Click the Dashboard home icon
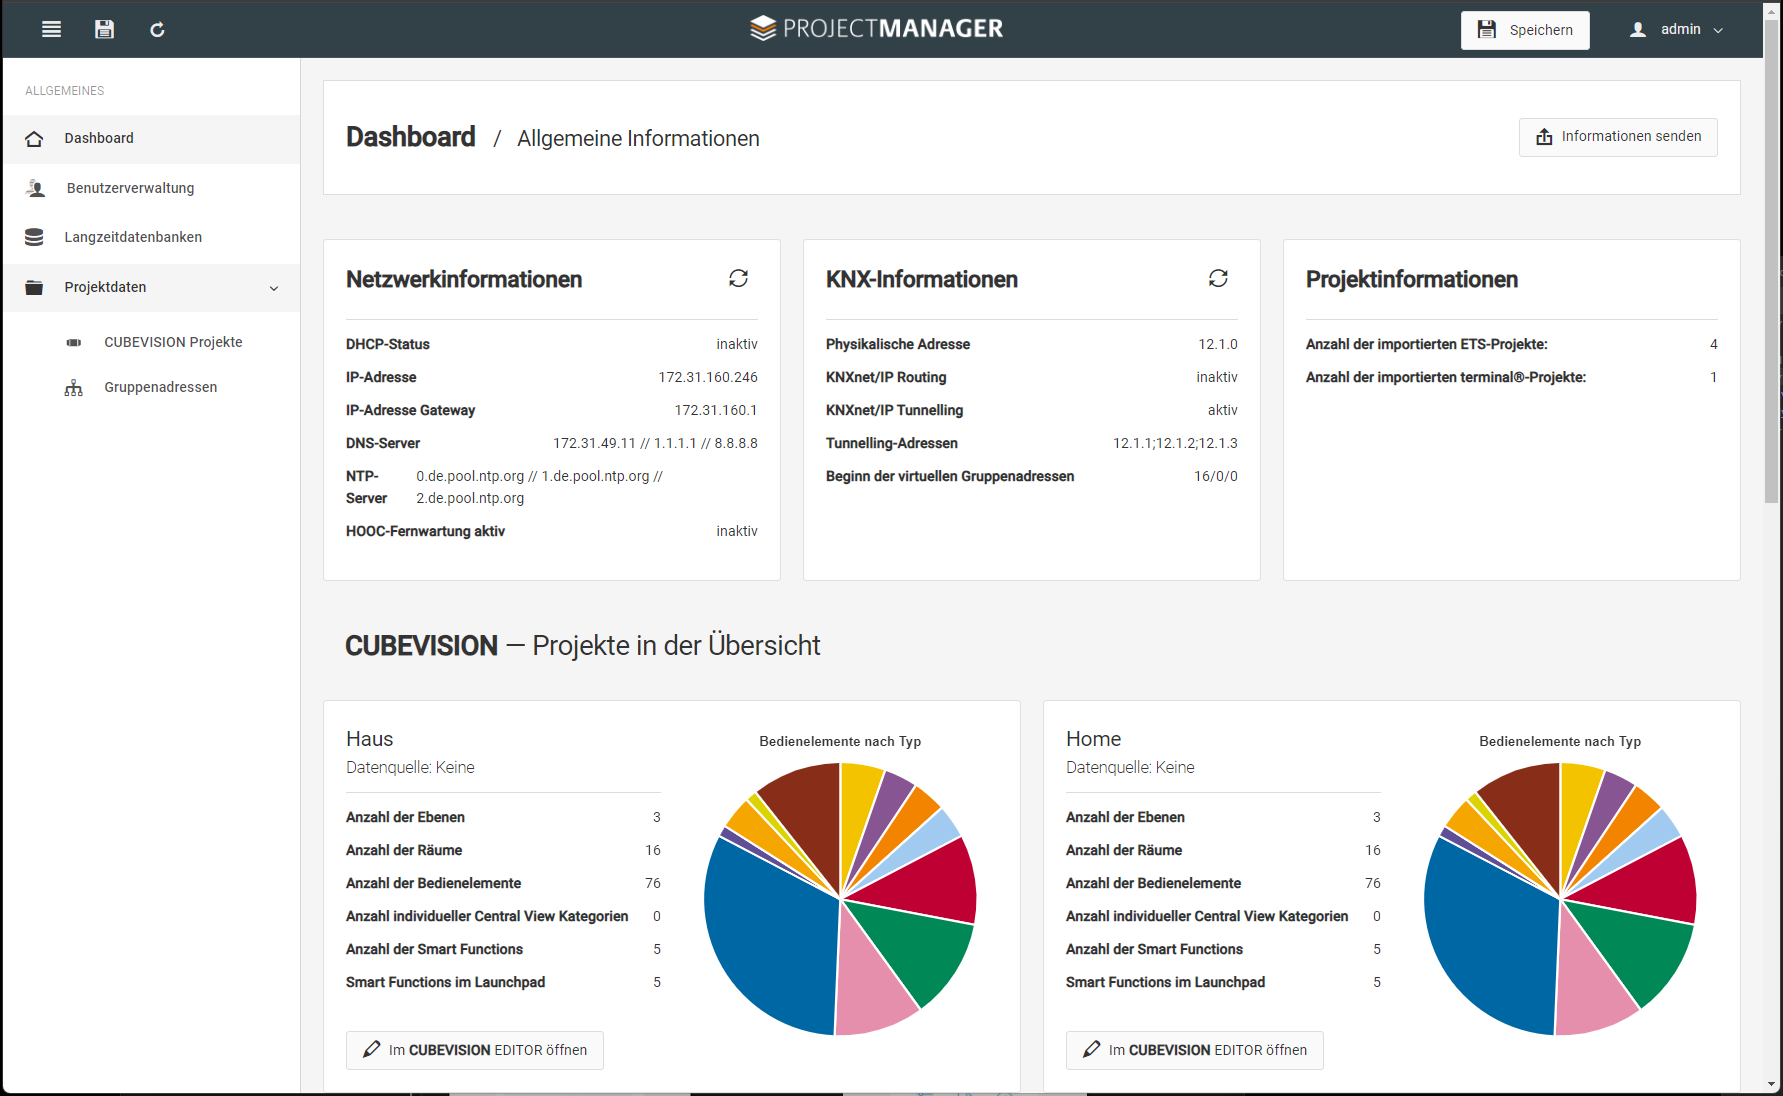This screenshot has width=1783, height=1096. [x=34, y=139]
